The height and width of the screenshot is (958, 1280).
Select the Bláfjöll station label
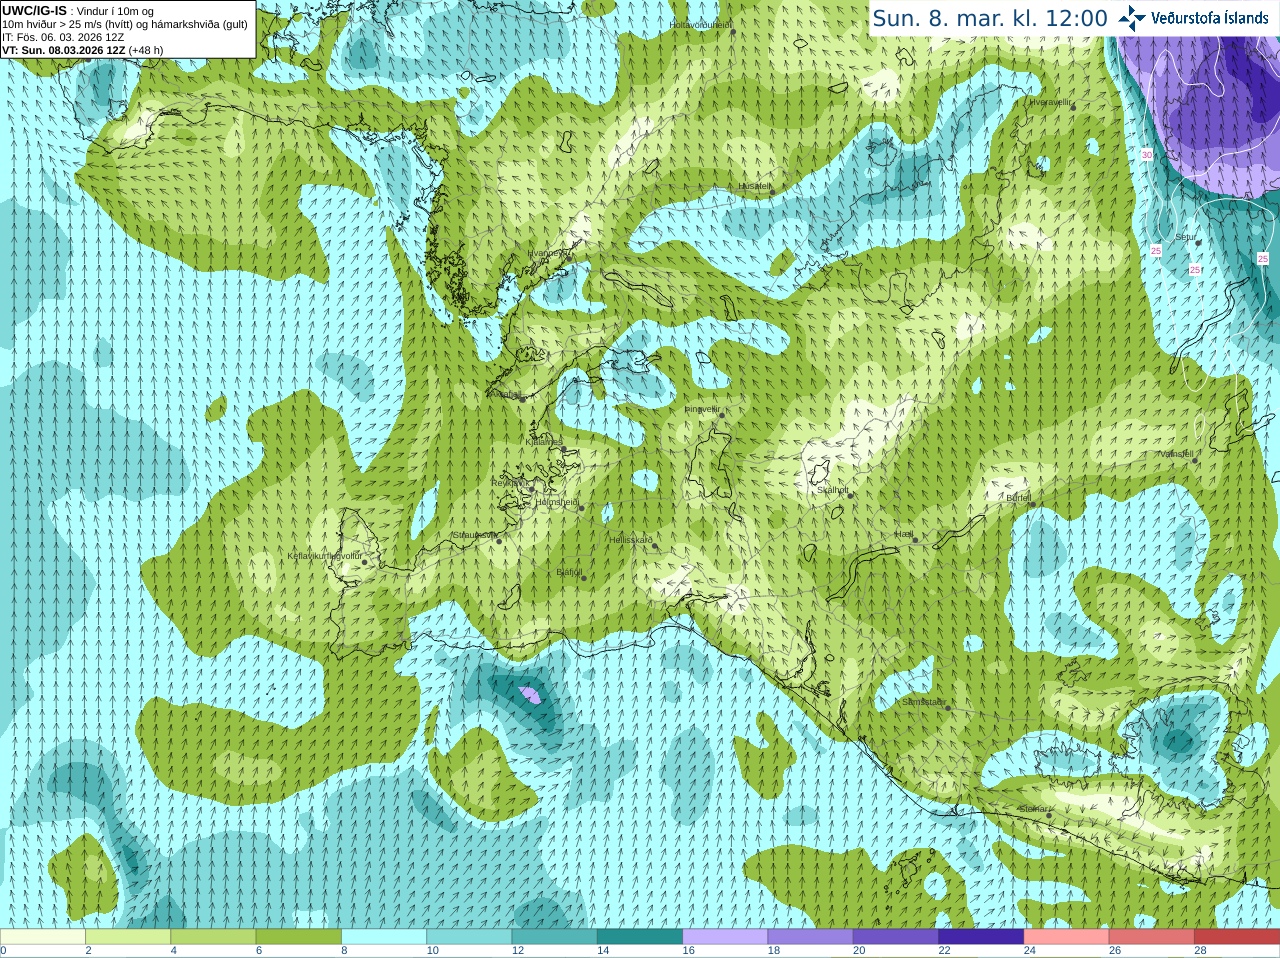(569, 573)
